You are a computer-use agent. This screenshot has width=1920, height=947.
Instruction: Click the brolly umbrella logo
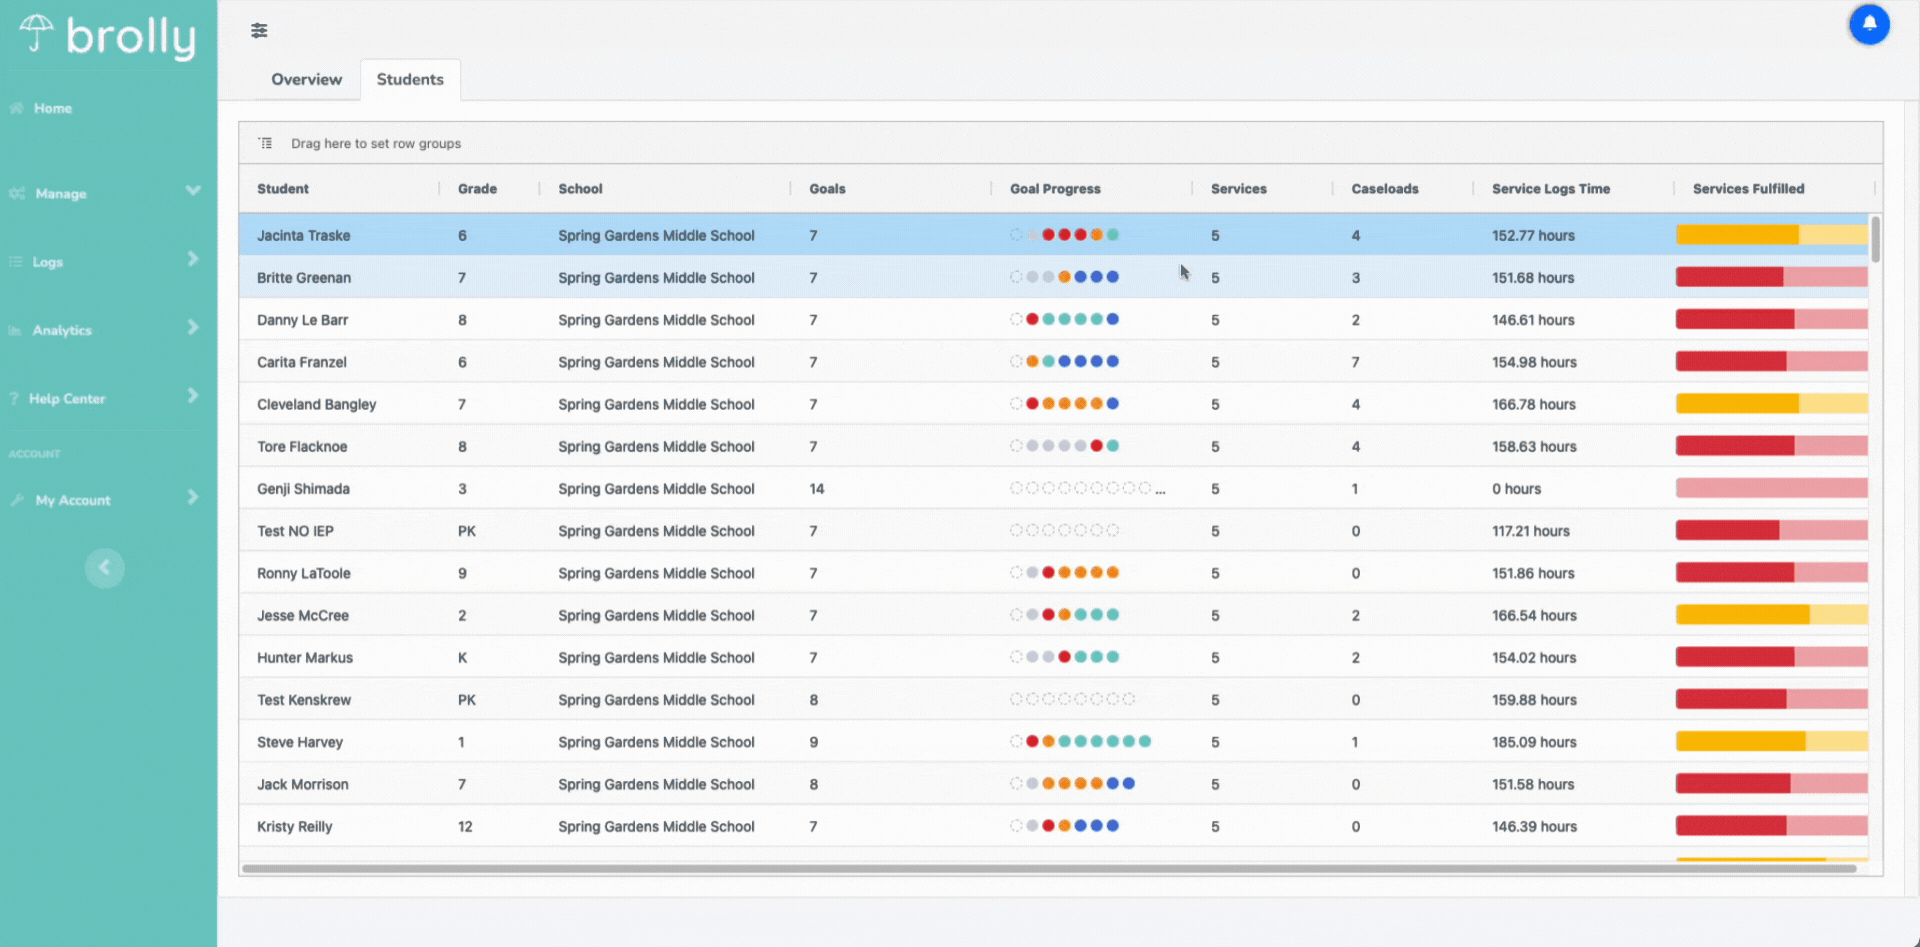click(37, 34)
